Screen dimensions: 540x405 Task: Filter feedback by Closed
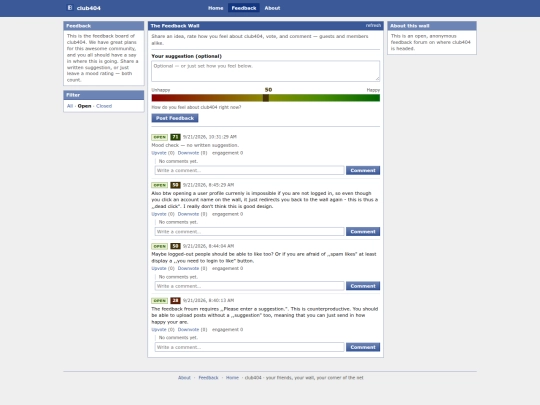[104, 106]
